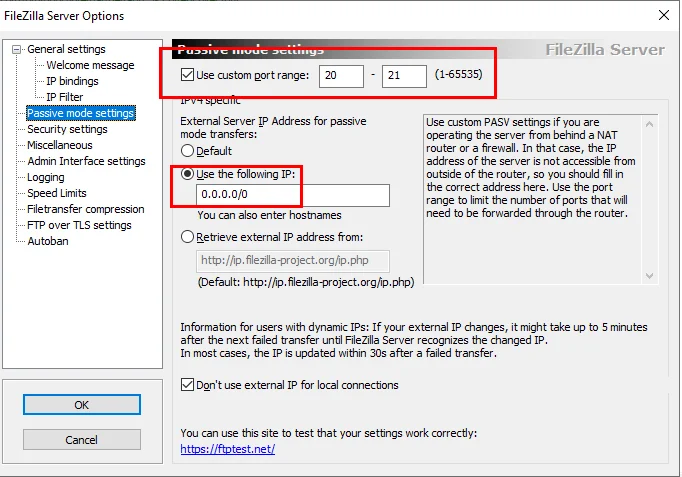Select Use the following IP radio button
This screenshot has width=682, height=477.
(187, 174)
